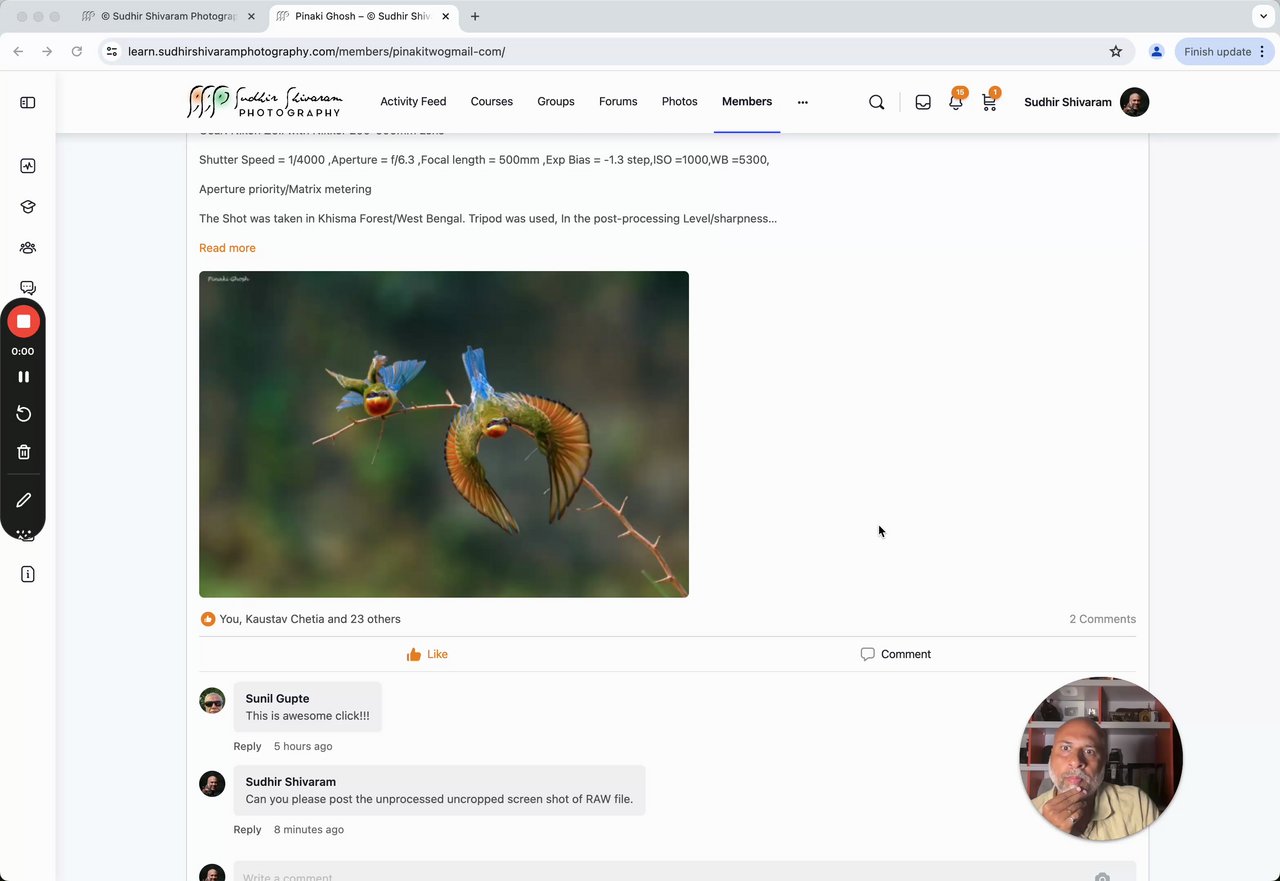Click the Finish update button
Viewport: 1280px width, 881px height.
[x=1217, y=51]
